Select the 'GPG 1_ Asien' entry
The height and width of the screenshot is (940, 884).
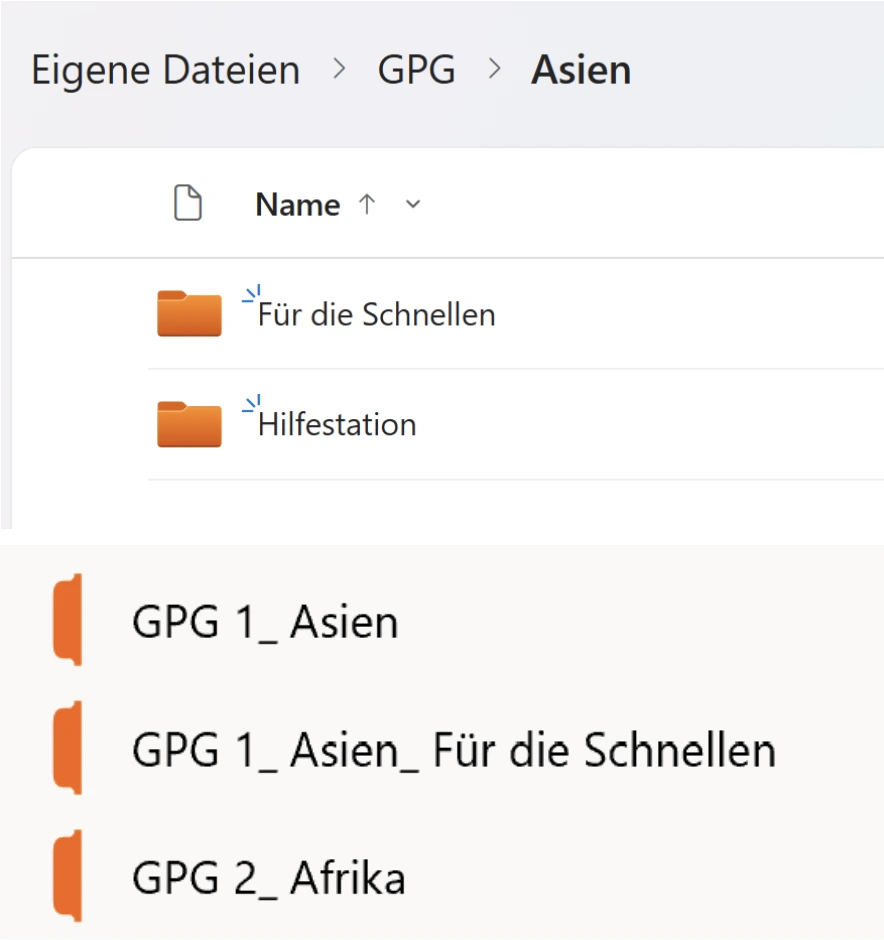[x=265, y=622]
